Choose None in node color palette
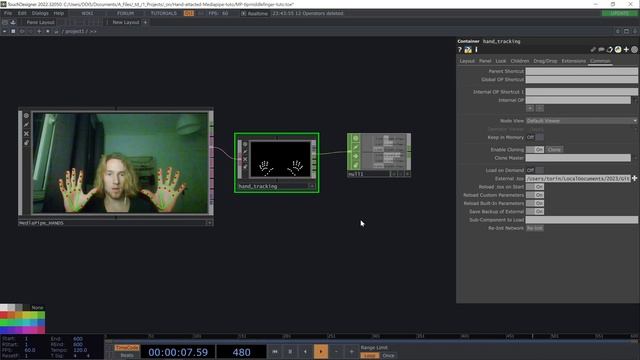The height and width of the screenshot is (360, 640). pos(37,307)
